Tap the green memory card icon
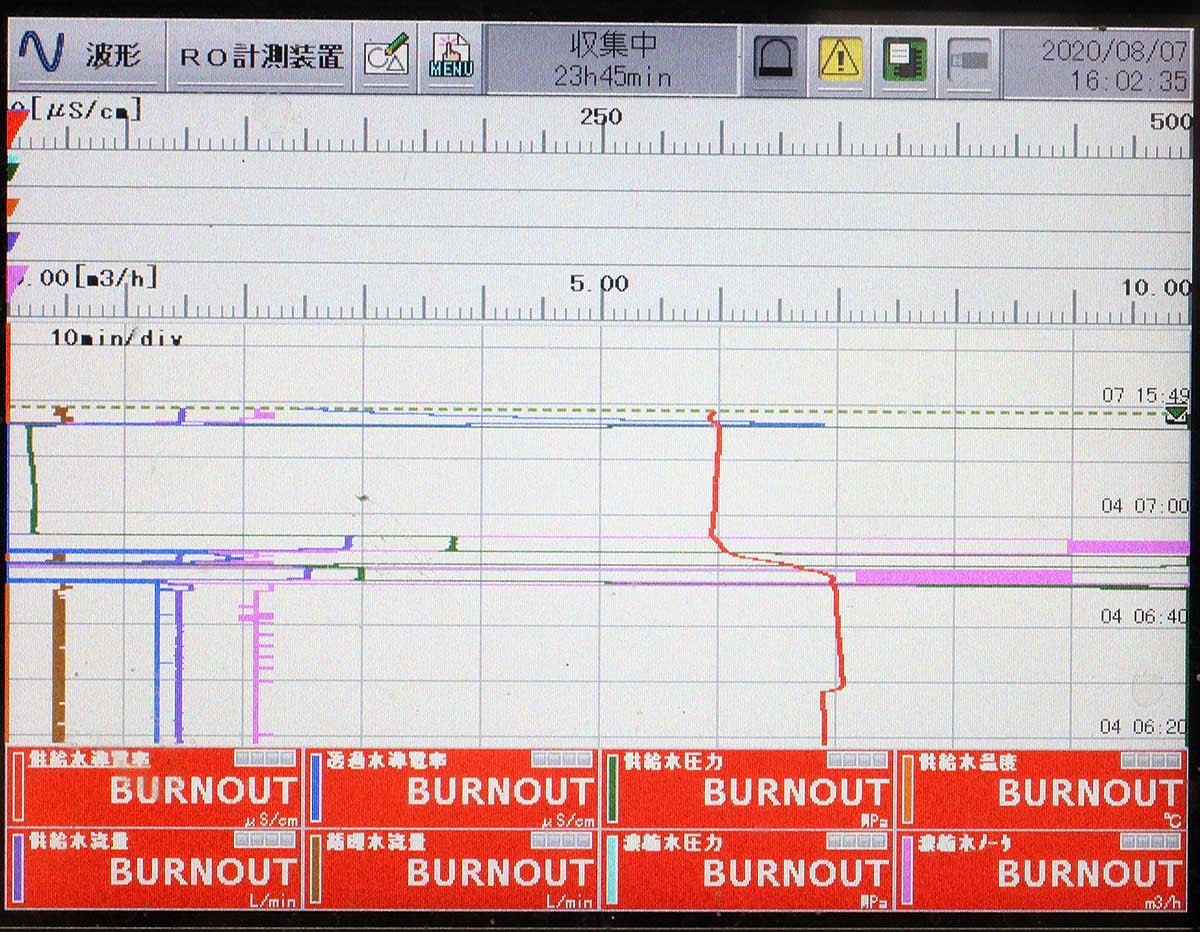The image size is (1200, 932). point(903,58)
